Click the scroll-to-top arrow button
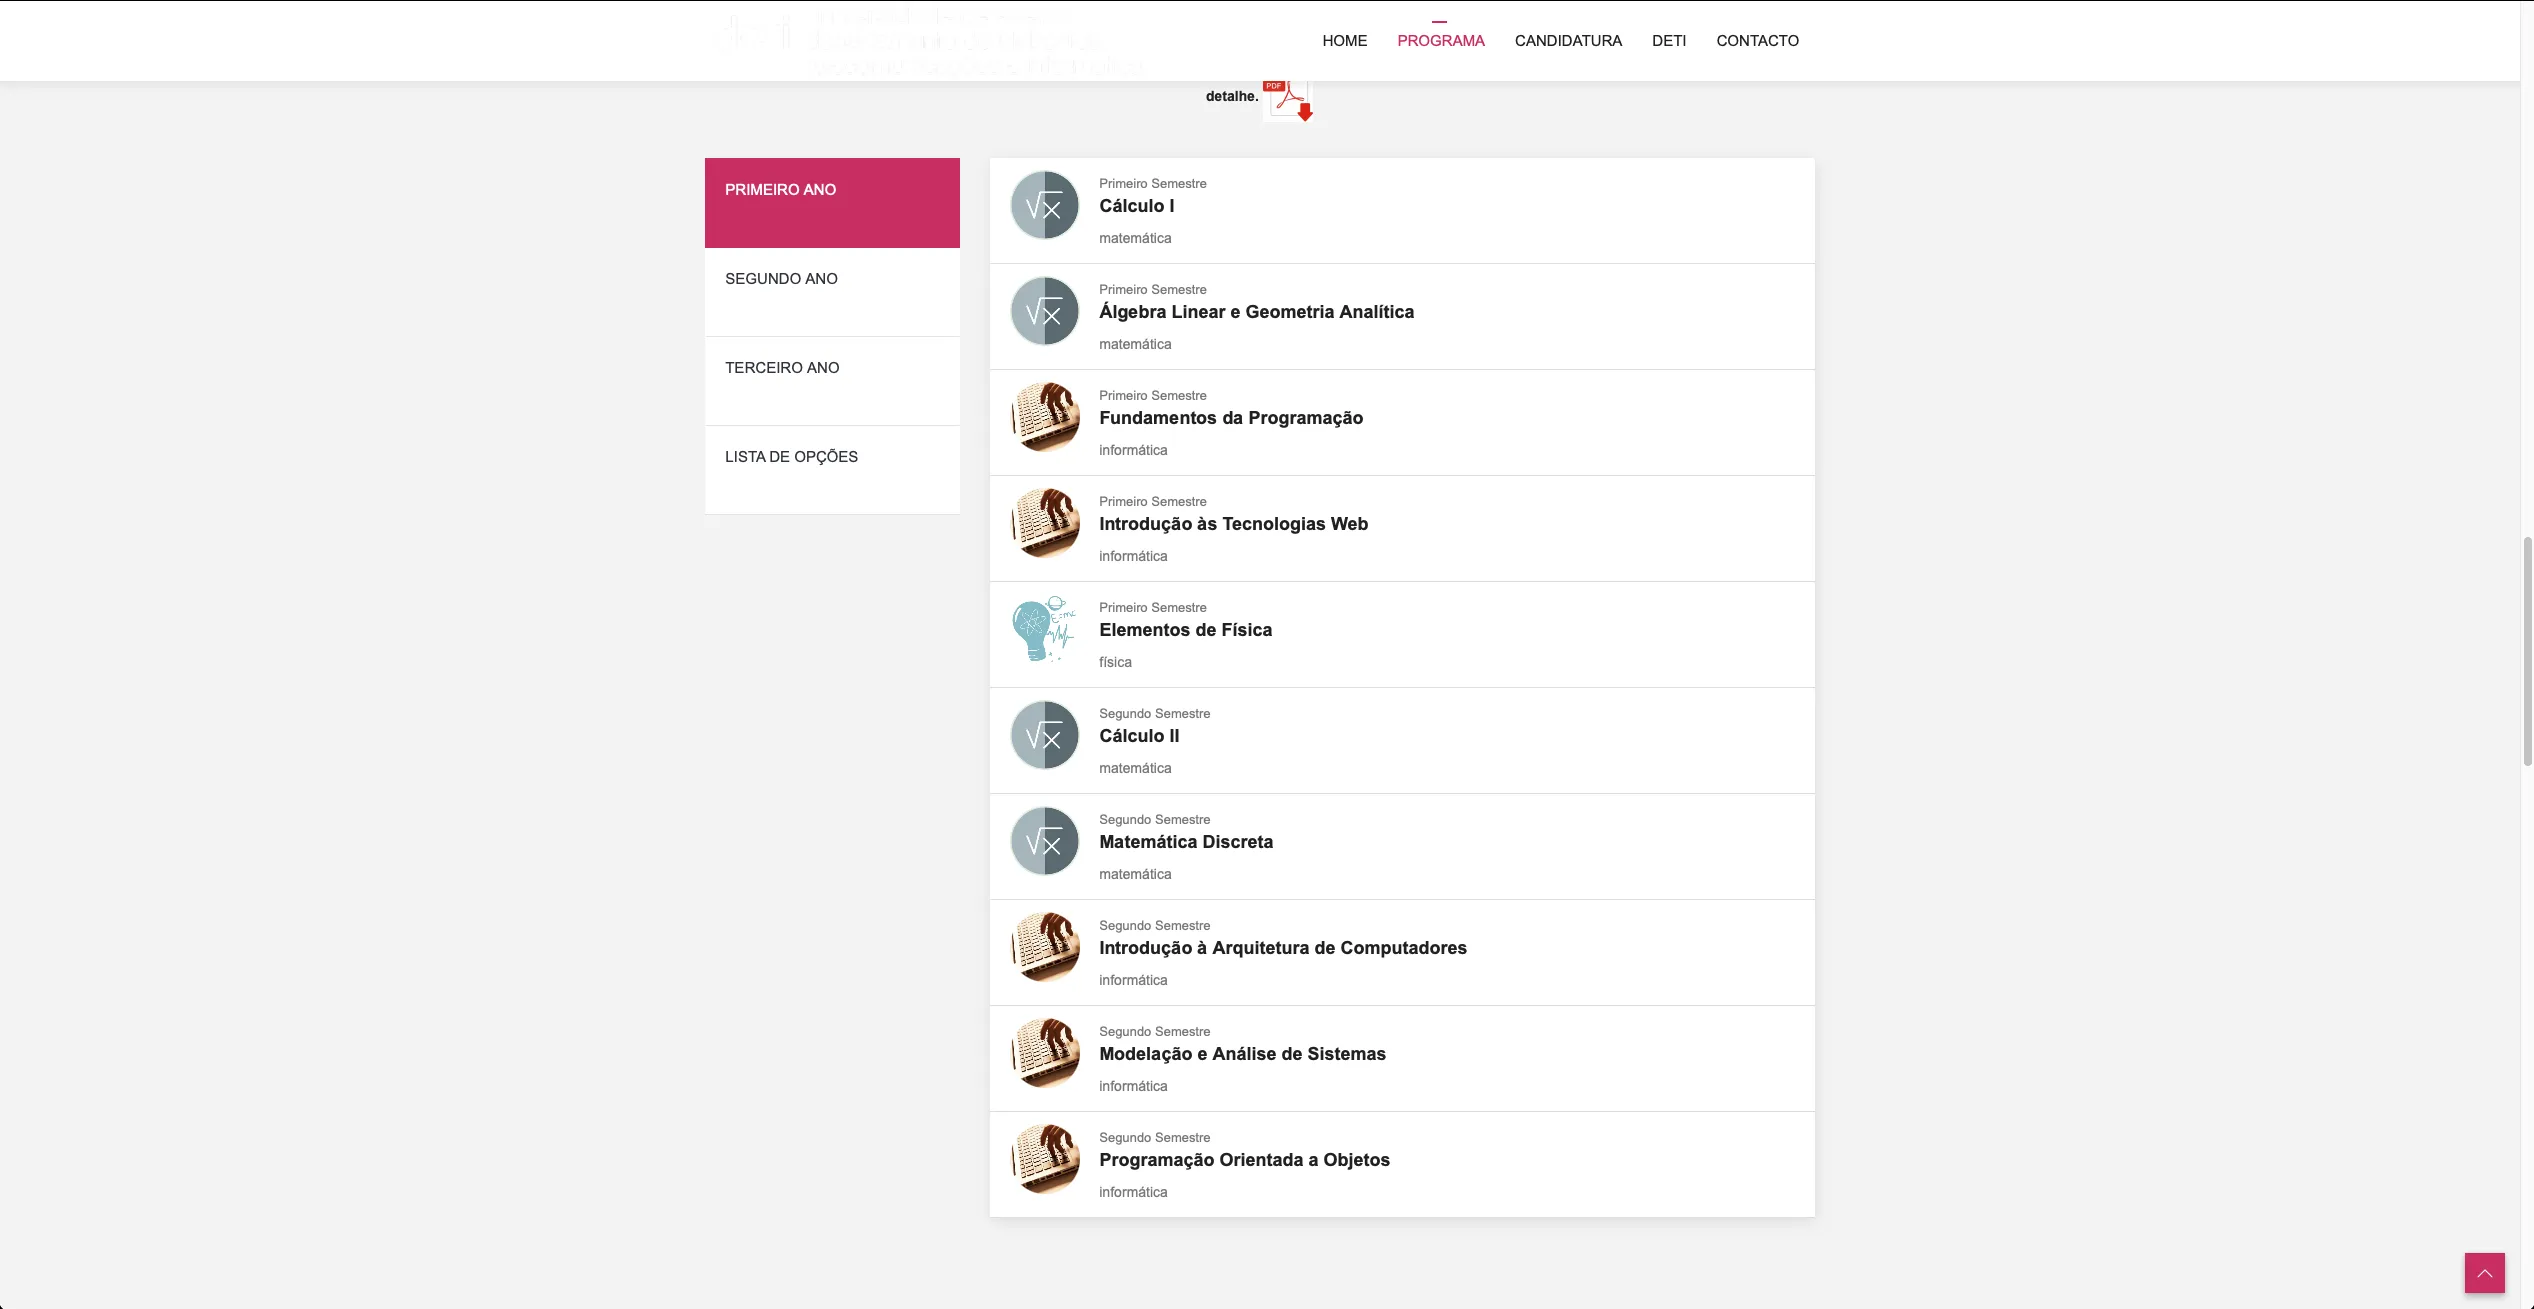This screenshot has height=1309, width=2534. (2484, 1273)
